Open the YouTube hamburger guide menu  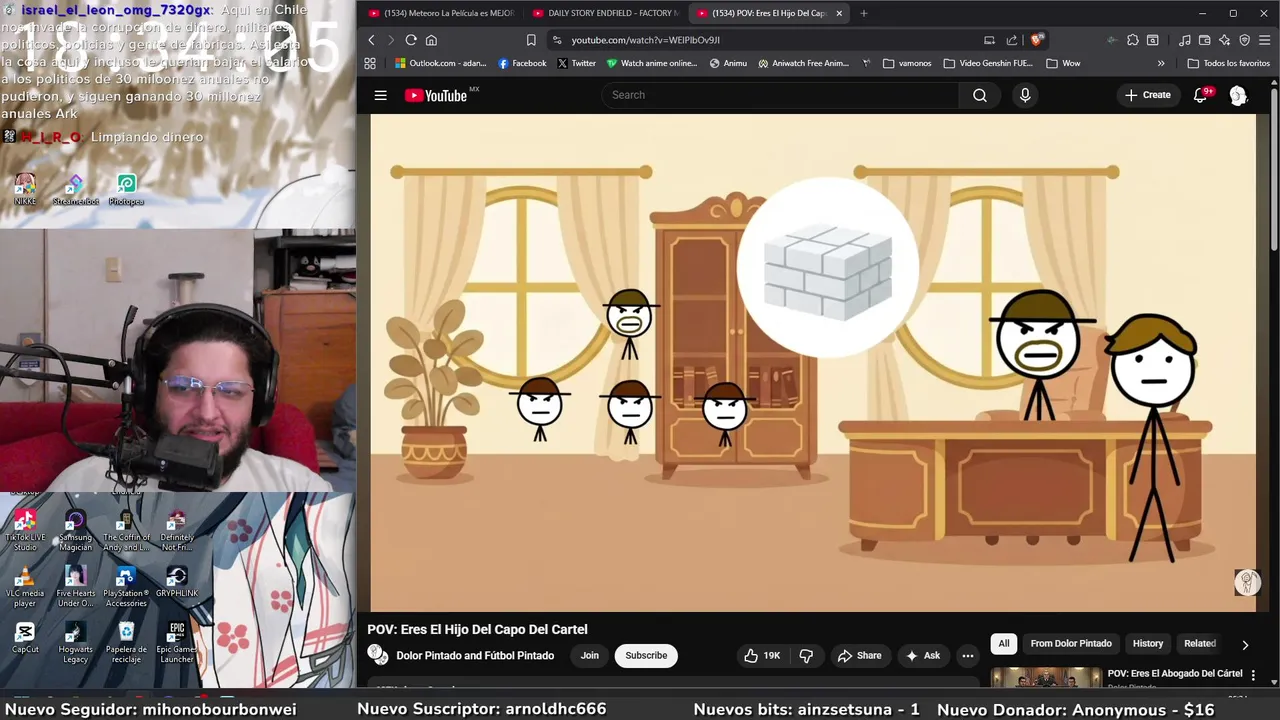coord(380,95)
